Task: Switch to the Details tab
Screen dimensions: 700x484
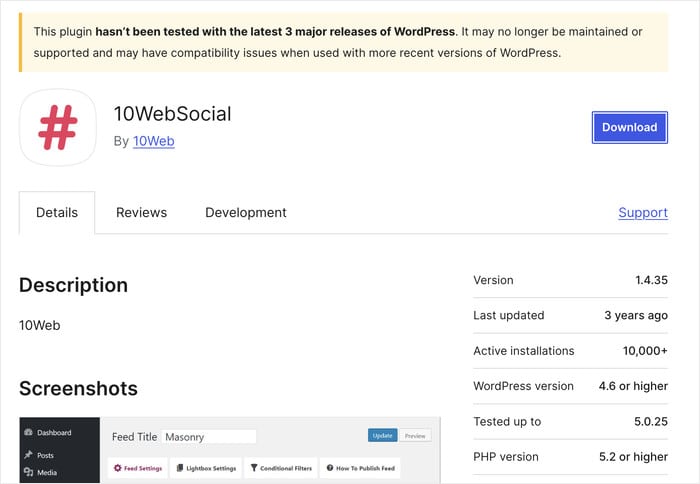Action: tap(57, 213)
